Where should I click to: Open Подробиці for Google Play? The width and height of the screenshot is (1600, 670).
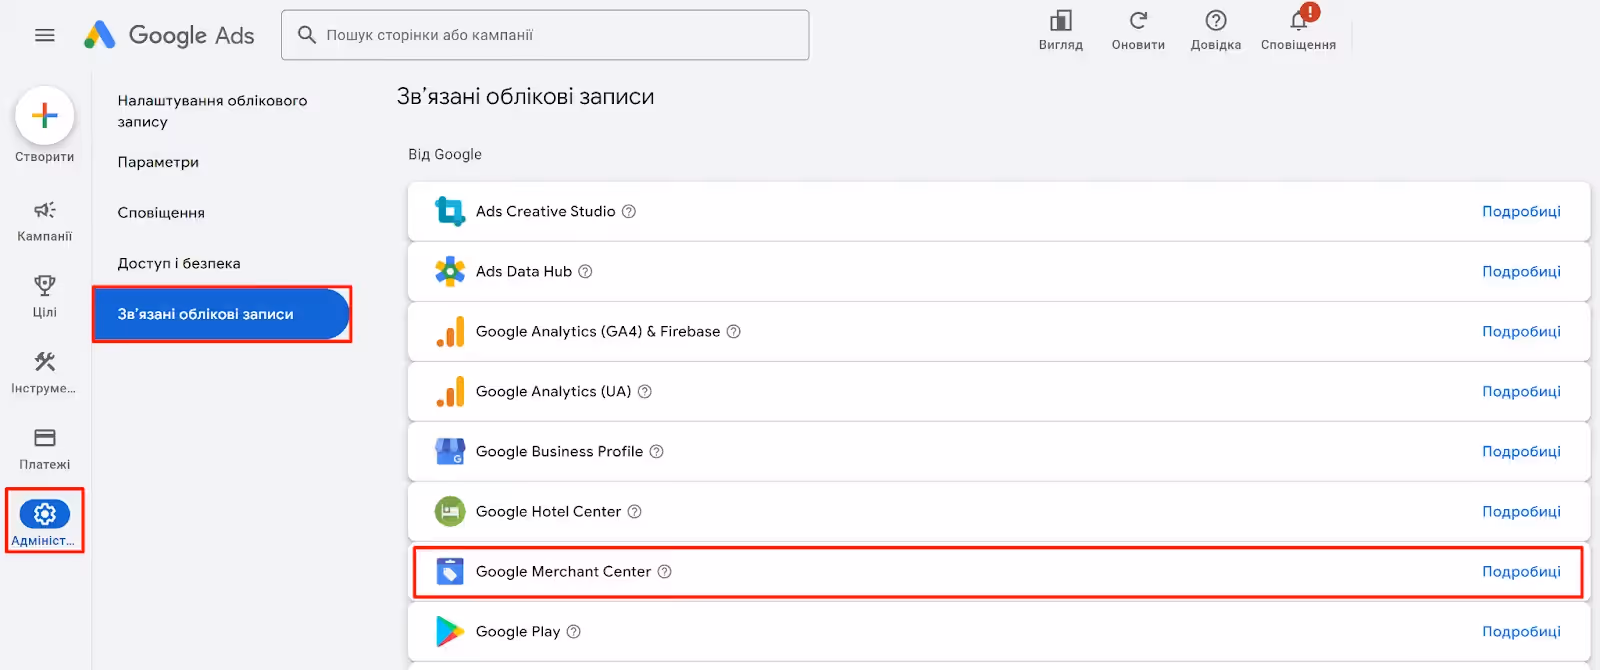pyautogui.click(x=1521, y=631)
